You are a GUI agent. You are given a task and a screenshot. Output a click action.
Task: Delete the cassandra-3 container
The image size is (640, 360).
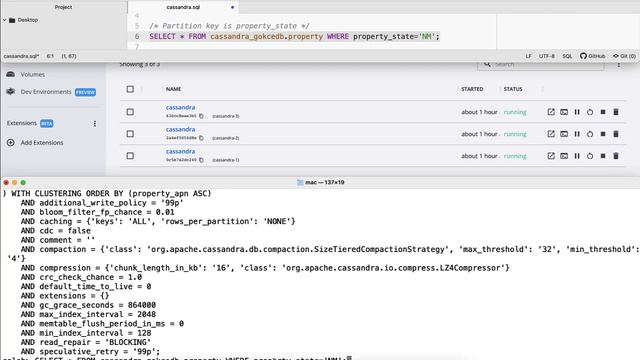tap(616, 112)
